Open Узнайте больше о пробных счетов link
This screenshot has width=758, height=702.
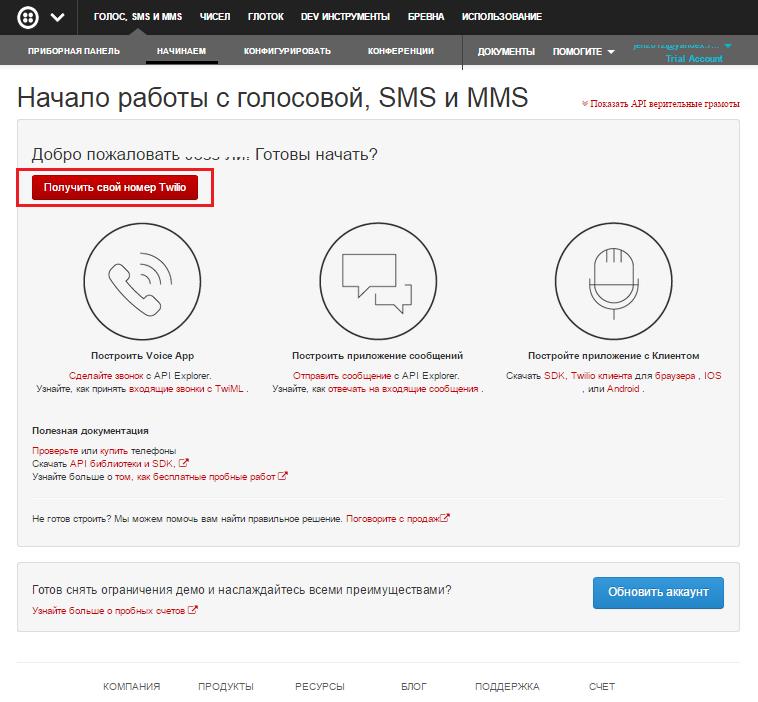point(109,610)
